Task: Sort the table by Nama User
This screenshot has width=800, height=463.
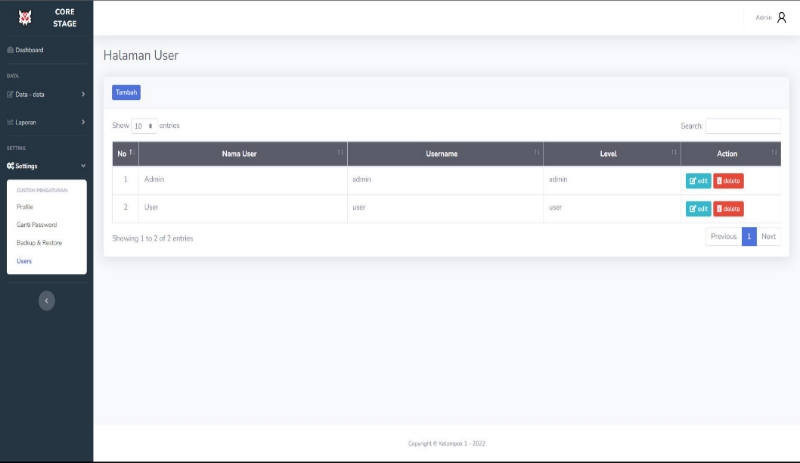Action: click(x=240, y=154)
